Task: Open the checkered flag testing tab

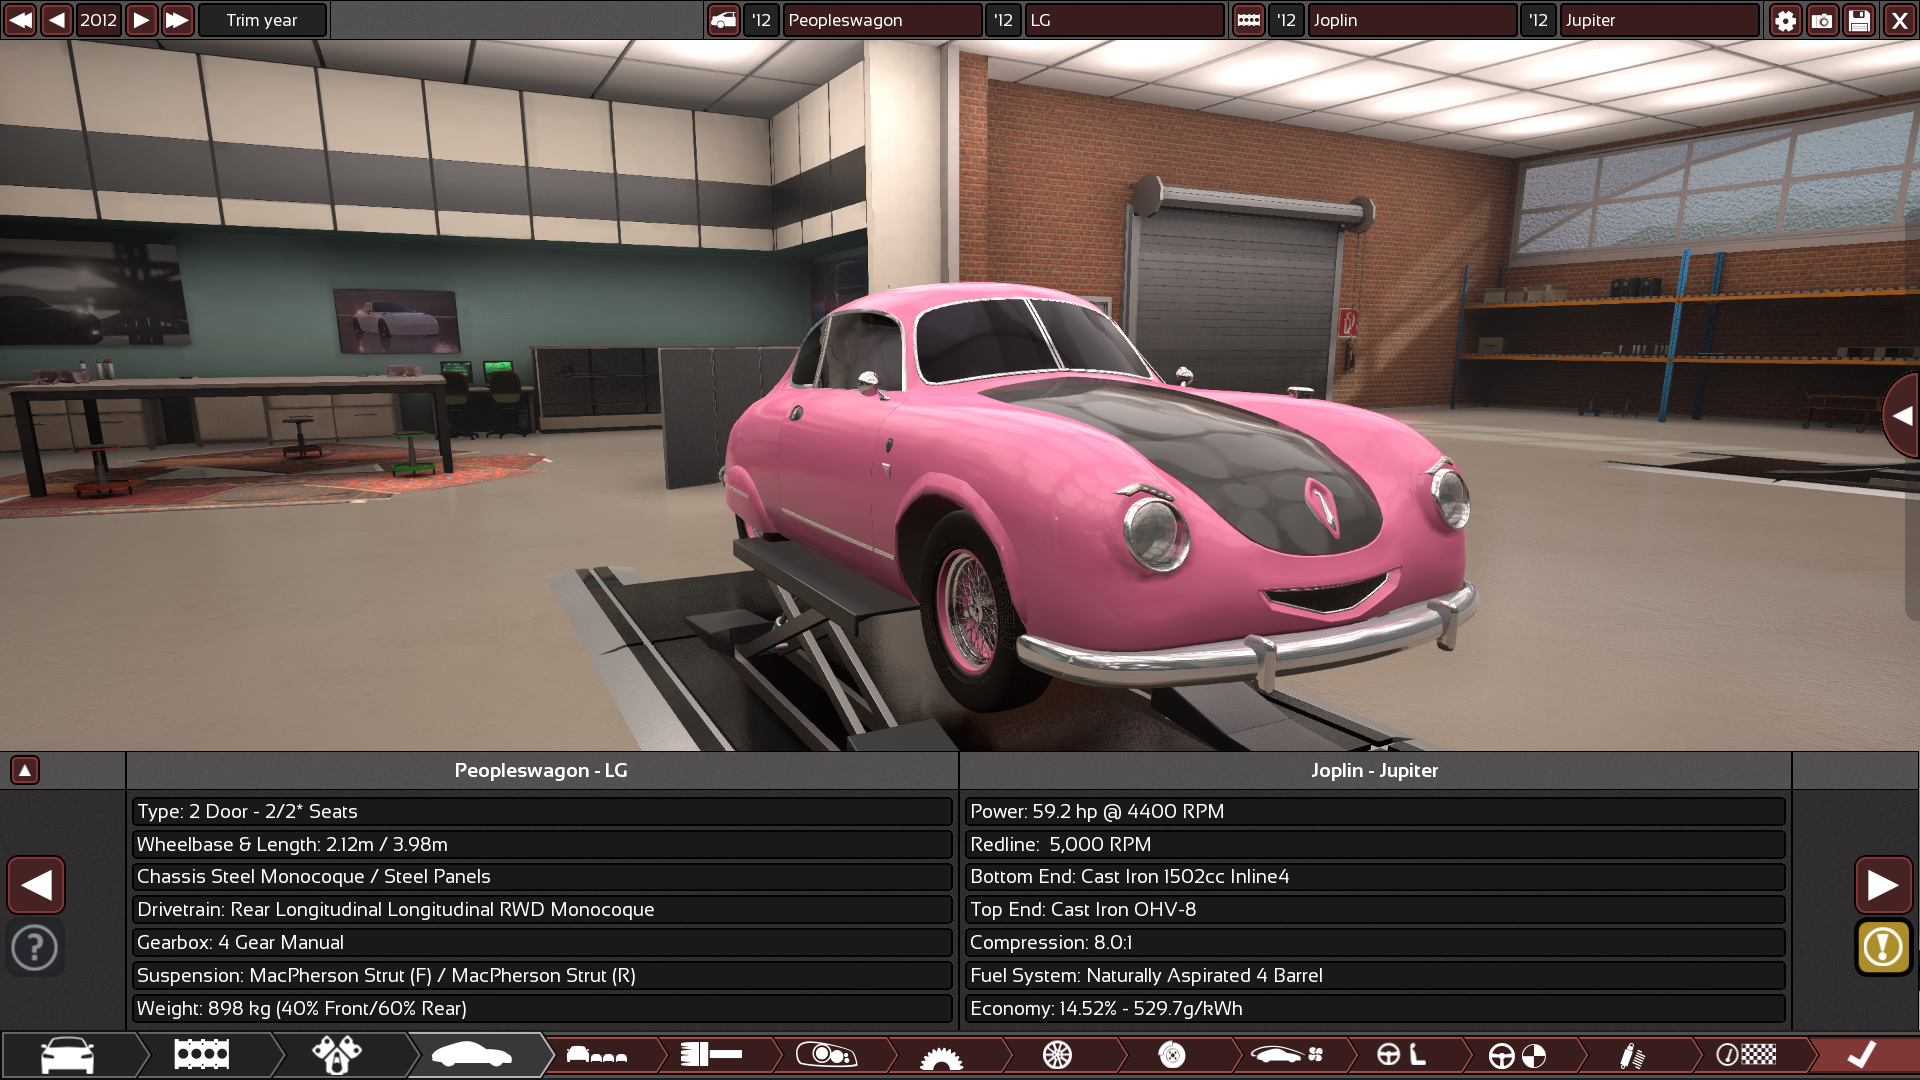Action: coord(1747,1055)
